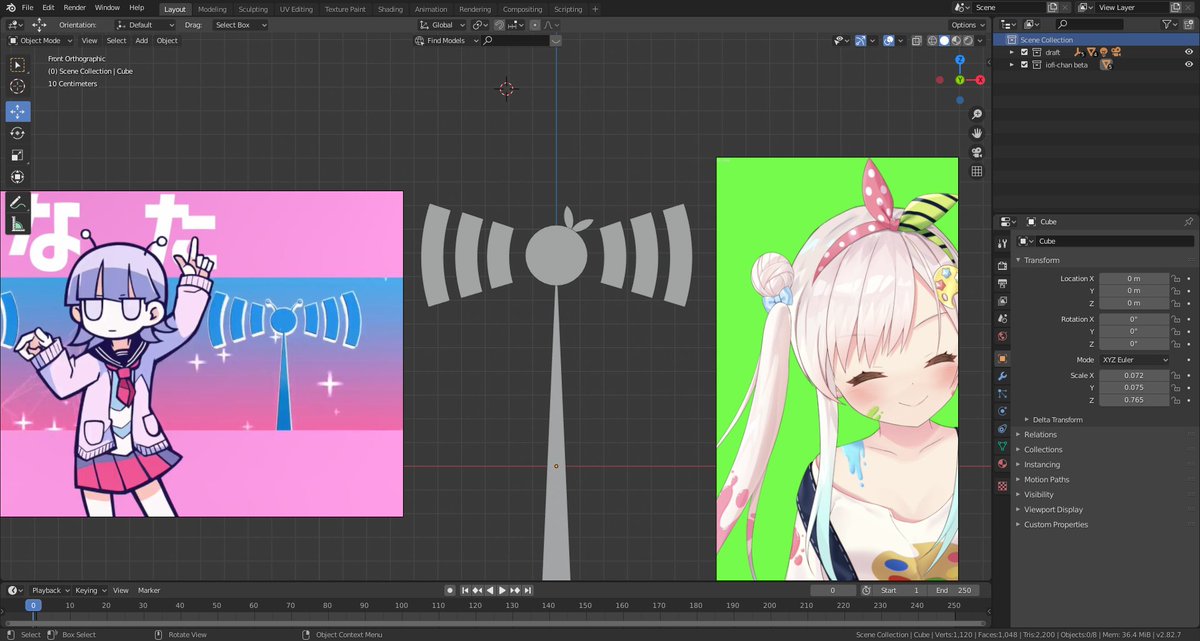Viewport: 1200px width, 641px height.
Task: Expand the iofi-chan beta collection
Action: [1012, 65]
